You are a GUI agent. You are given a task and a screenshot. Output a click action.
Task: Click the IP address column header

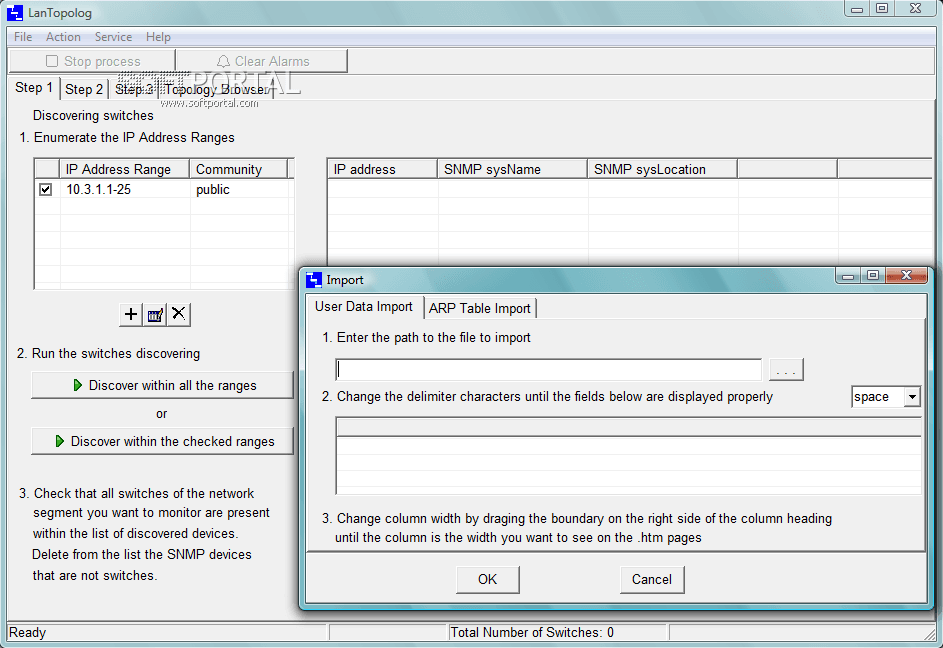pyautogui.click(x=382, y=169)
